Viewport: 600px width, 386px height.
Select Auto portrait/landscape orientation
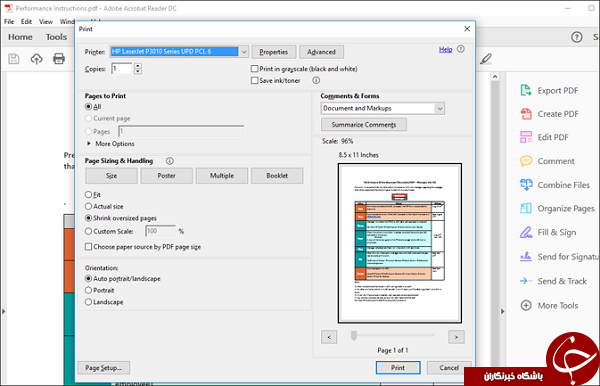coord(88,279)
